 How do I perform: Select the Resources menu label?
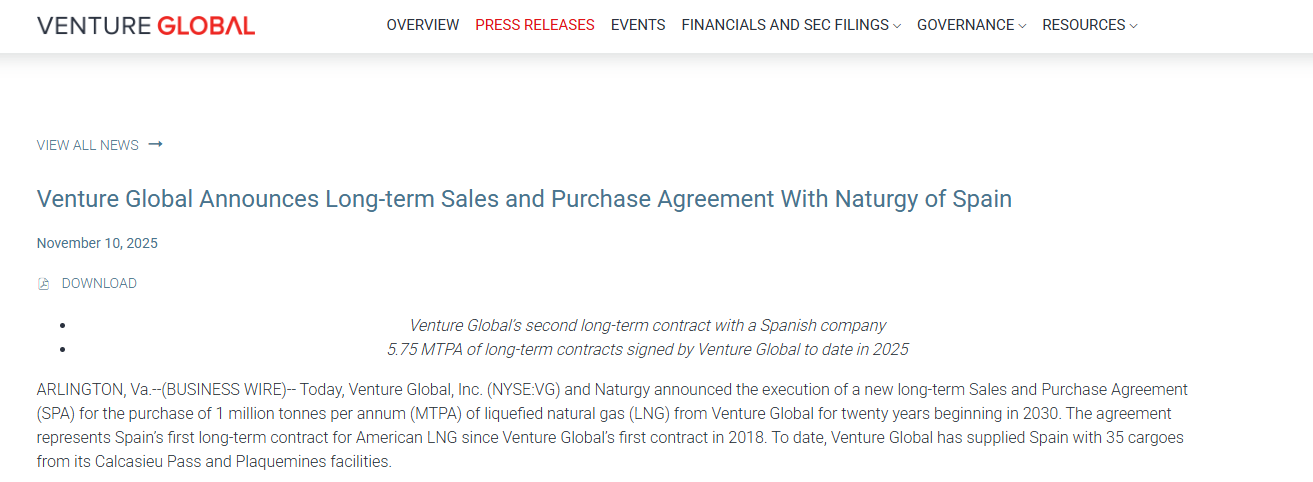1083,25
